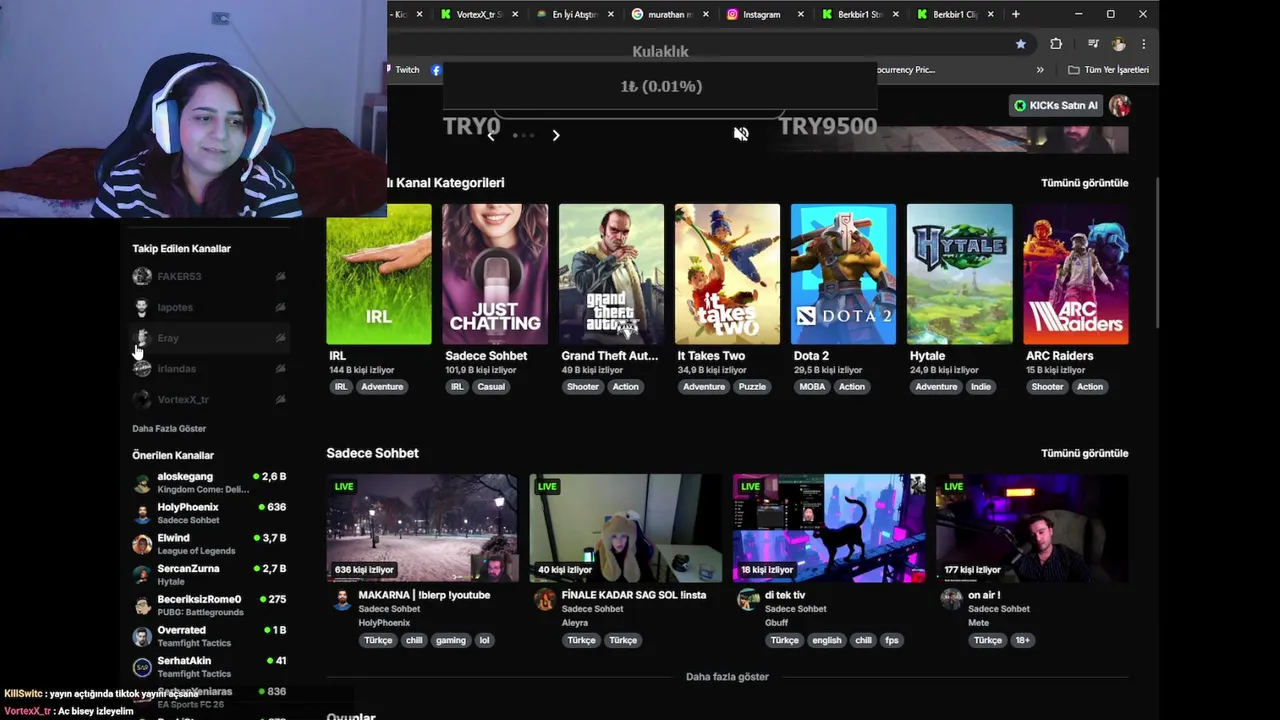
Task: Open BeceriksizRome0 recommended channel avatar
Action: point(142,606)
